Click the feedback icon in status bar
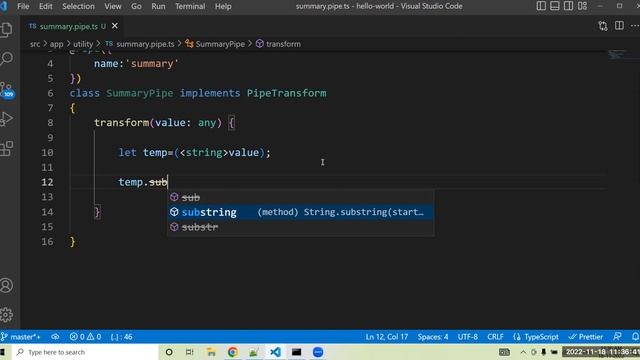The height and width of the screenshot is (360, 640). [x=617, y=336]
